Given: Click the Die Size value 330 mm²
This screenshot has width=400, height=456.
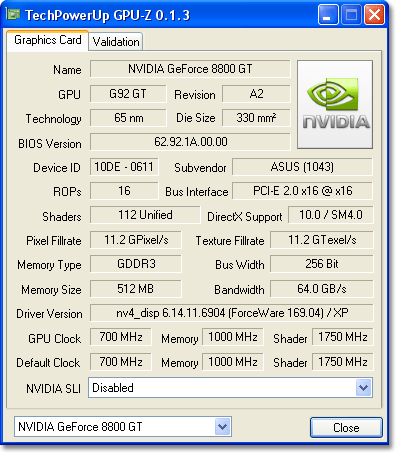Looking at the screenshot, I should [x=256, y=118].
